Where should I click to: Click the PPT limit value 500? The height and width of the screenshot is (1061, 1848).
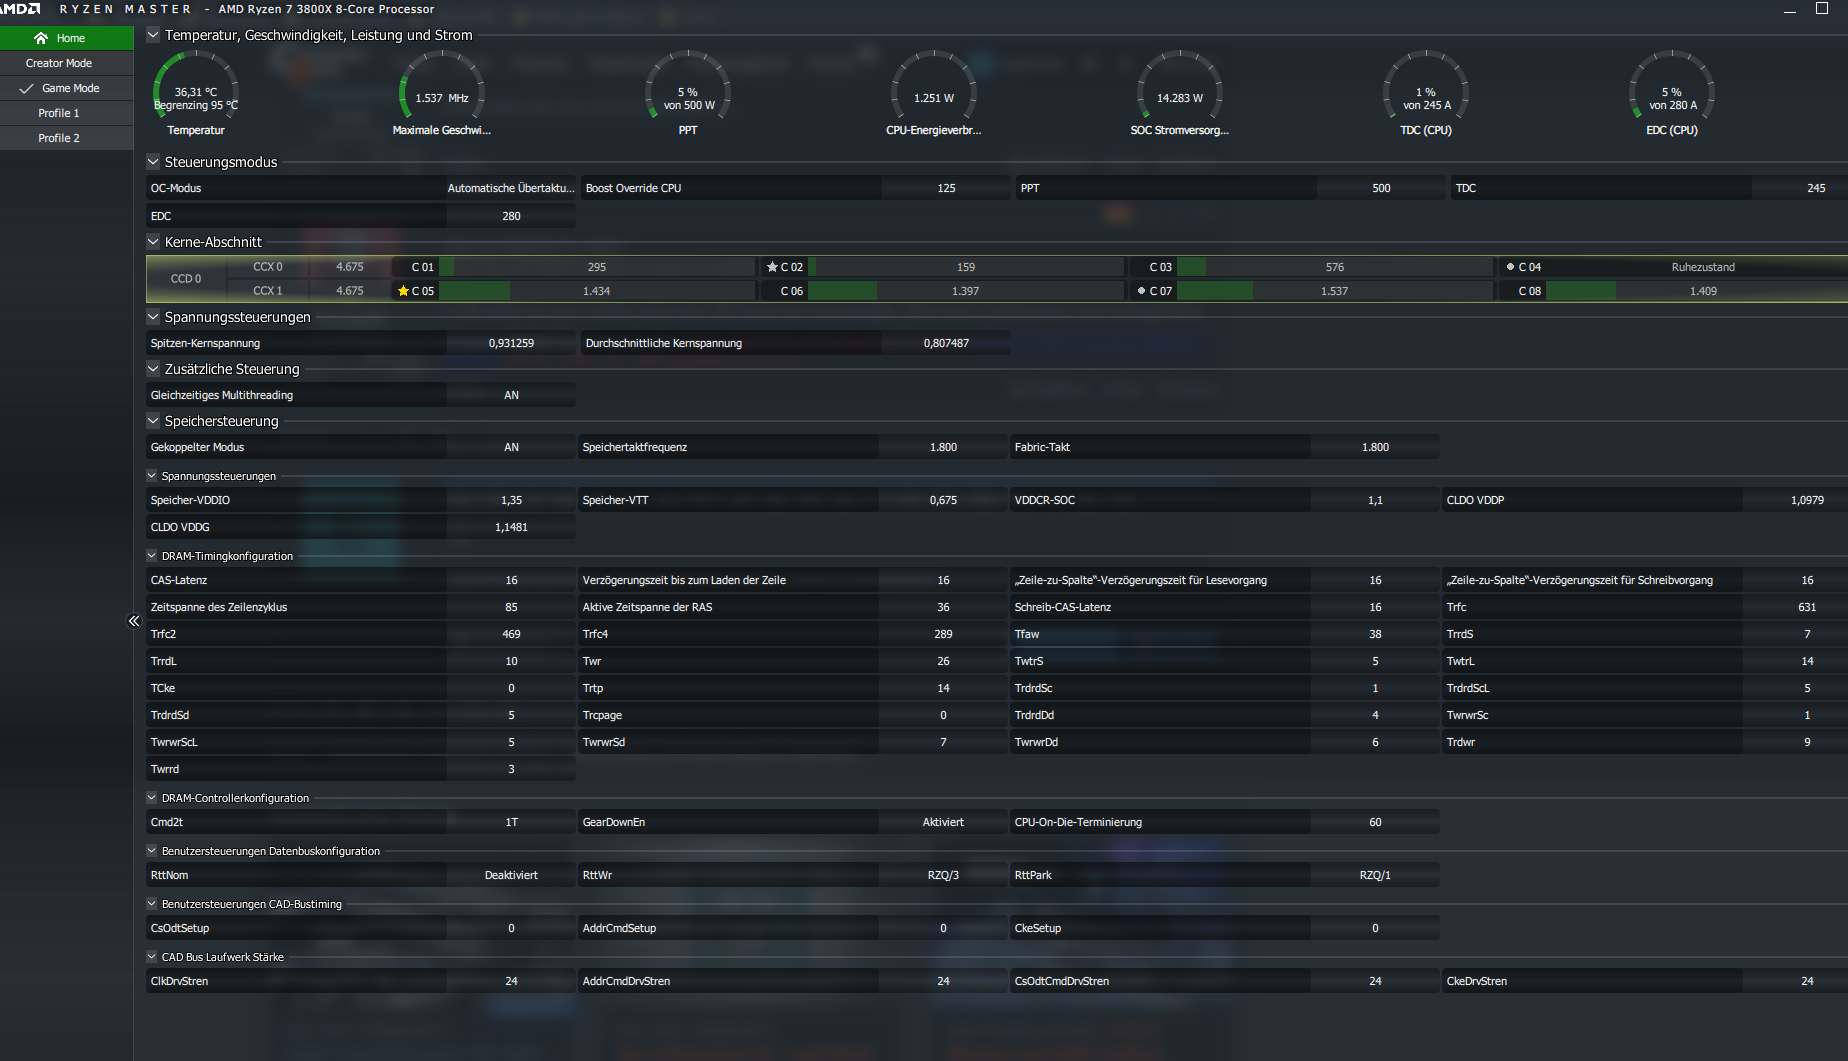[1381, 188]
